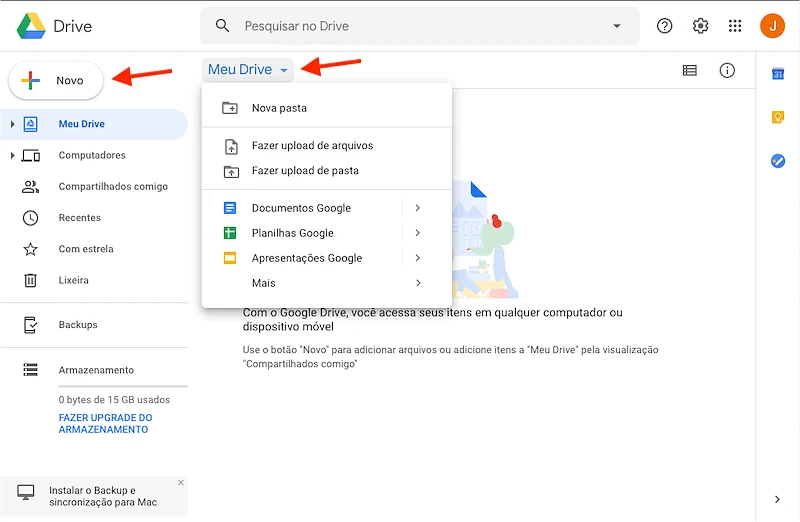Select Meu Drive in the sidebar
This screenshot has height=522, width=800.
point(94,124)
